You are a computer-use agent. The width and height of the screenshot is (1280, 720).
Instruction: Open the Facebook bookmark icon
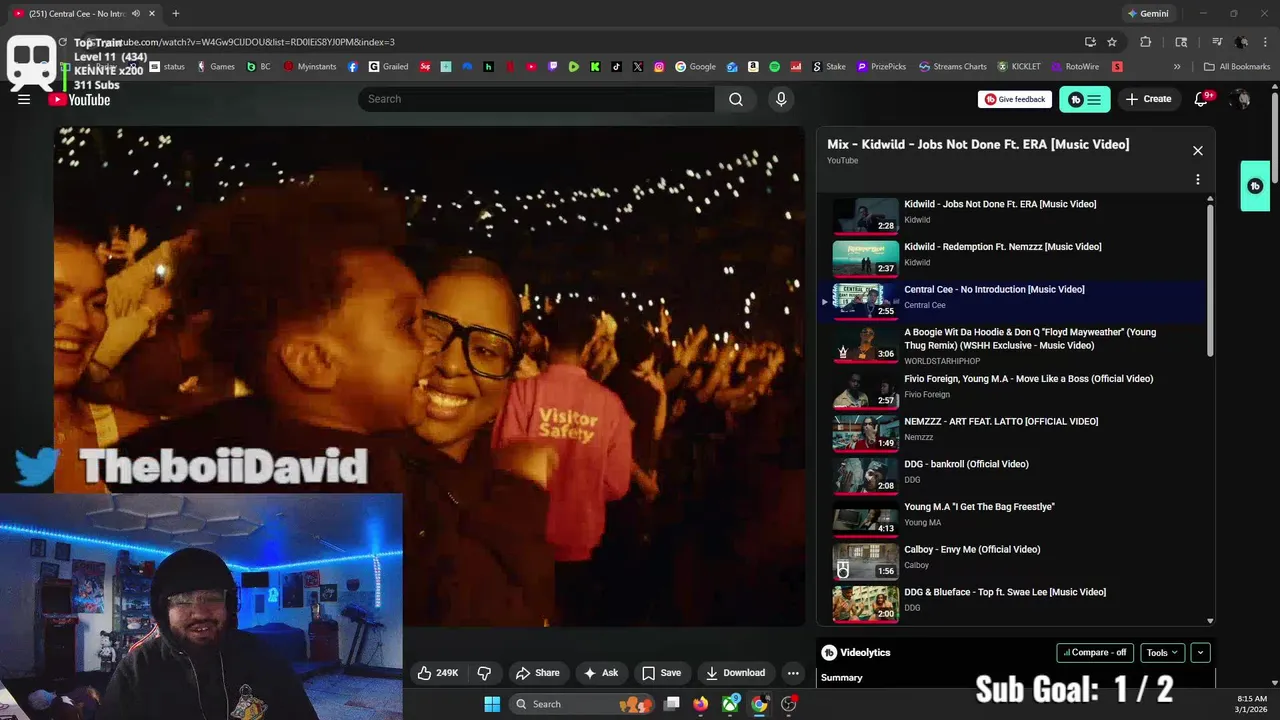tap(353, 67)
